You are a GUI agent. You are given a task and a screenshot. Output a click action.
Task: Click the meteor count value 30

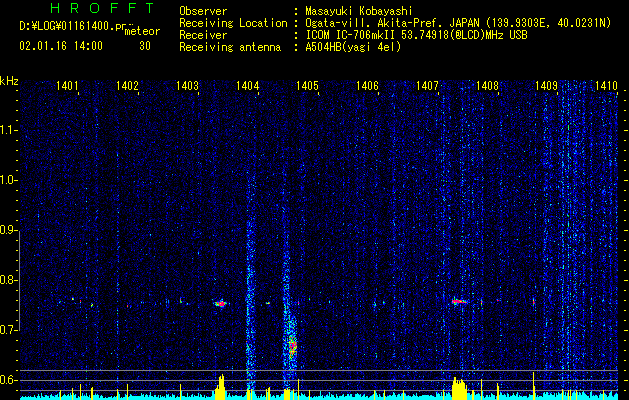click(x=145, y=46)
